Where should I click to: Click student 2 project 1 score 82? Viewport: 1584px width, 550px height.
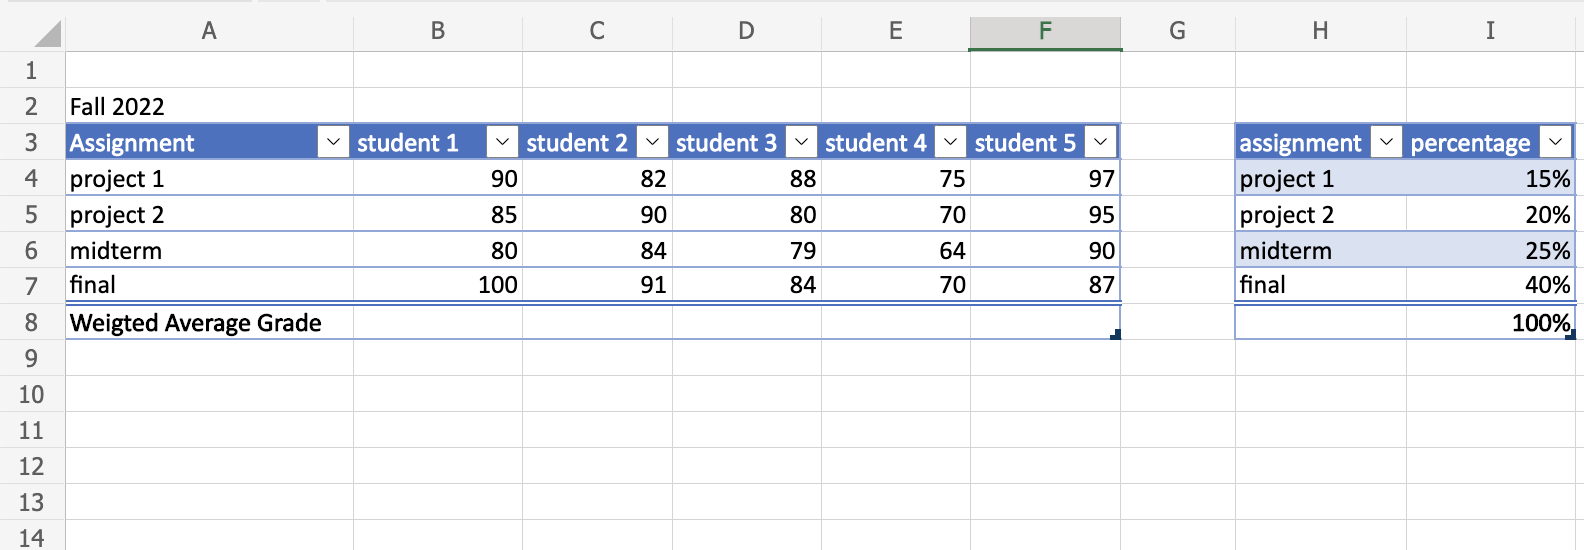(x=597, y=178)
